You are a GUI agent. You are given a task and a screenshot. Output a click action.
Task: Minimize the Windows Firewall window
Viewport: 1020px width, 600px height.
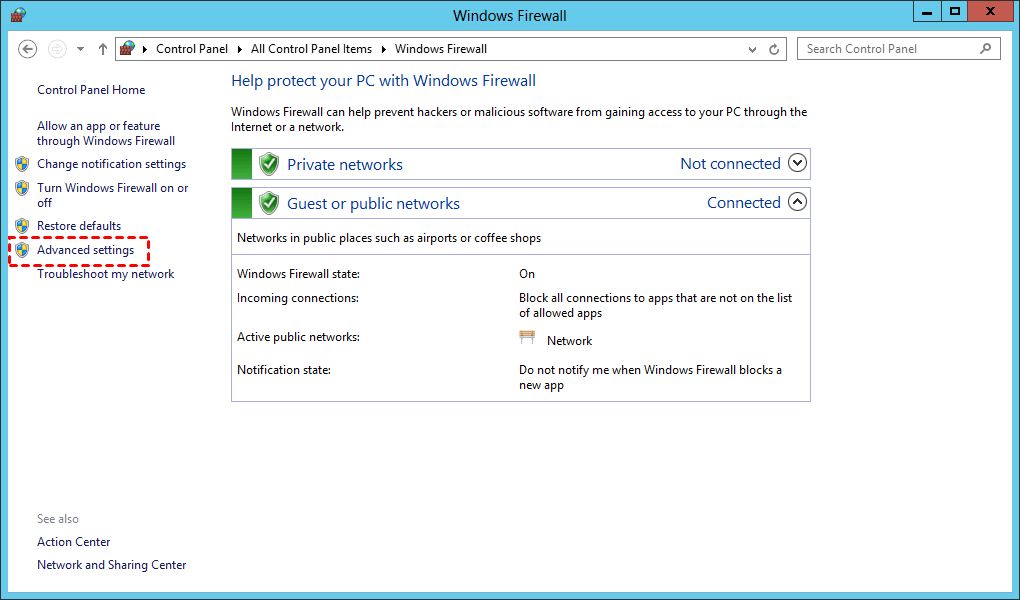[x=927, y=12]
